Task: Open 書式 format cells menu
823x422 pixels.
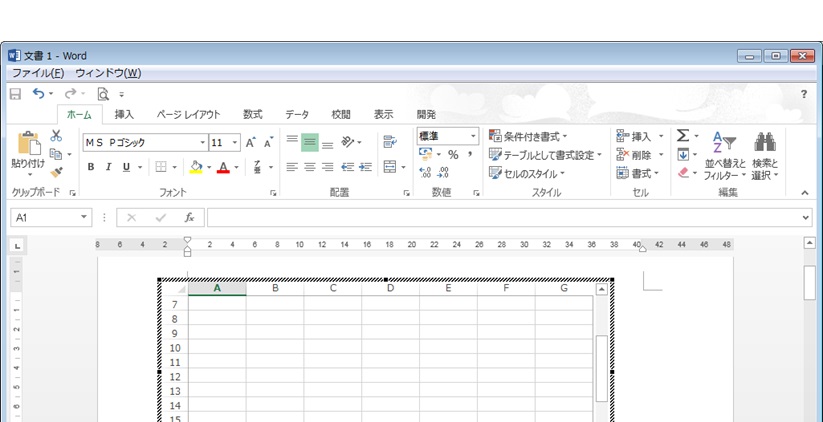Action: tap(637, 173)
